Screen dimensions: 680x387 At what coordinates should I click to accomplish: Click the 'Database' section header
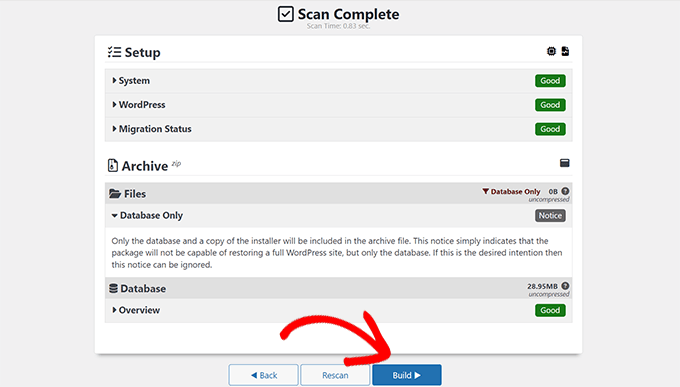click(338, 288)
